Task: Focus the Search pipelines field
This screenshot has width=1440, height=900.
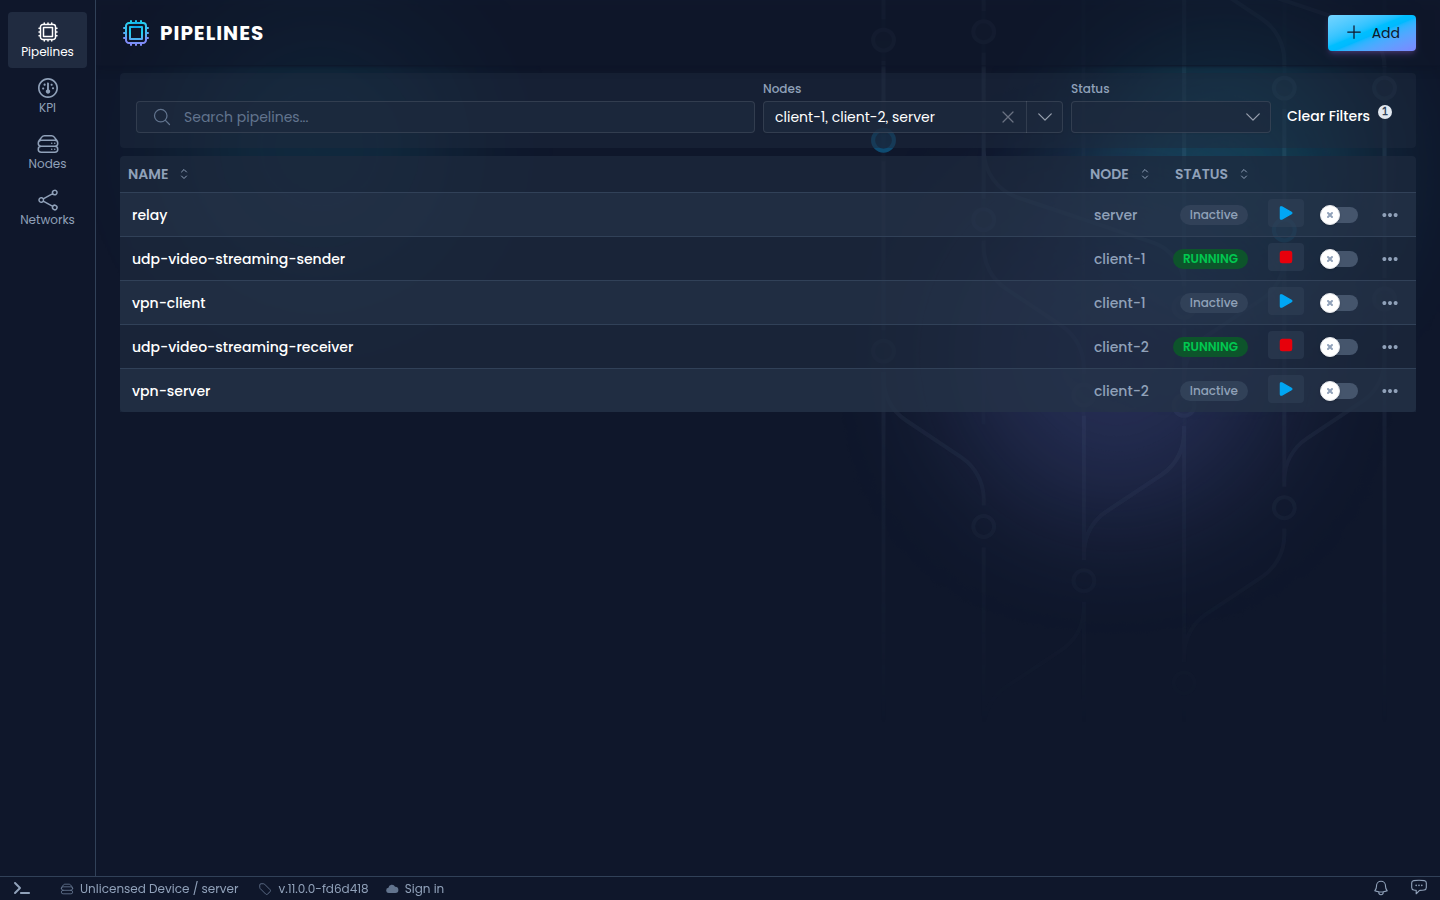Action: click(x=445, y=117)
